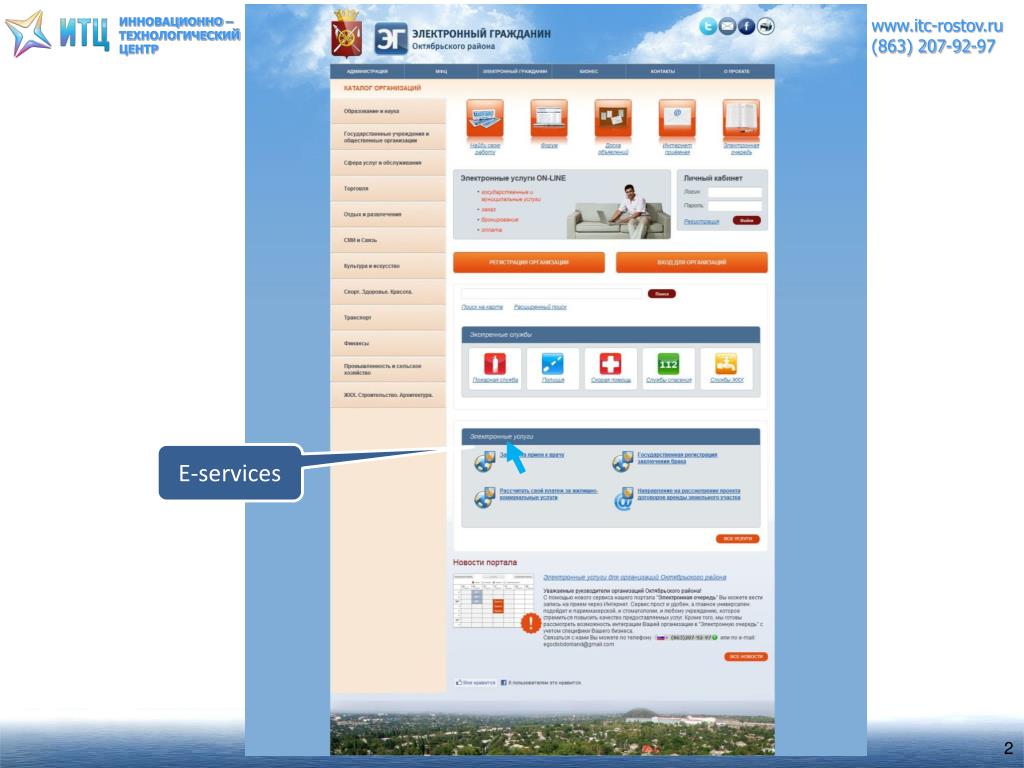The height and width of the screenshot is (768, 1024).
Task: Click the red Поиск search button
Action: (662, 294)
